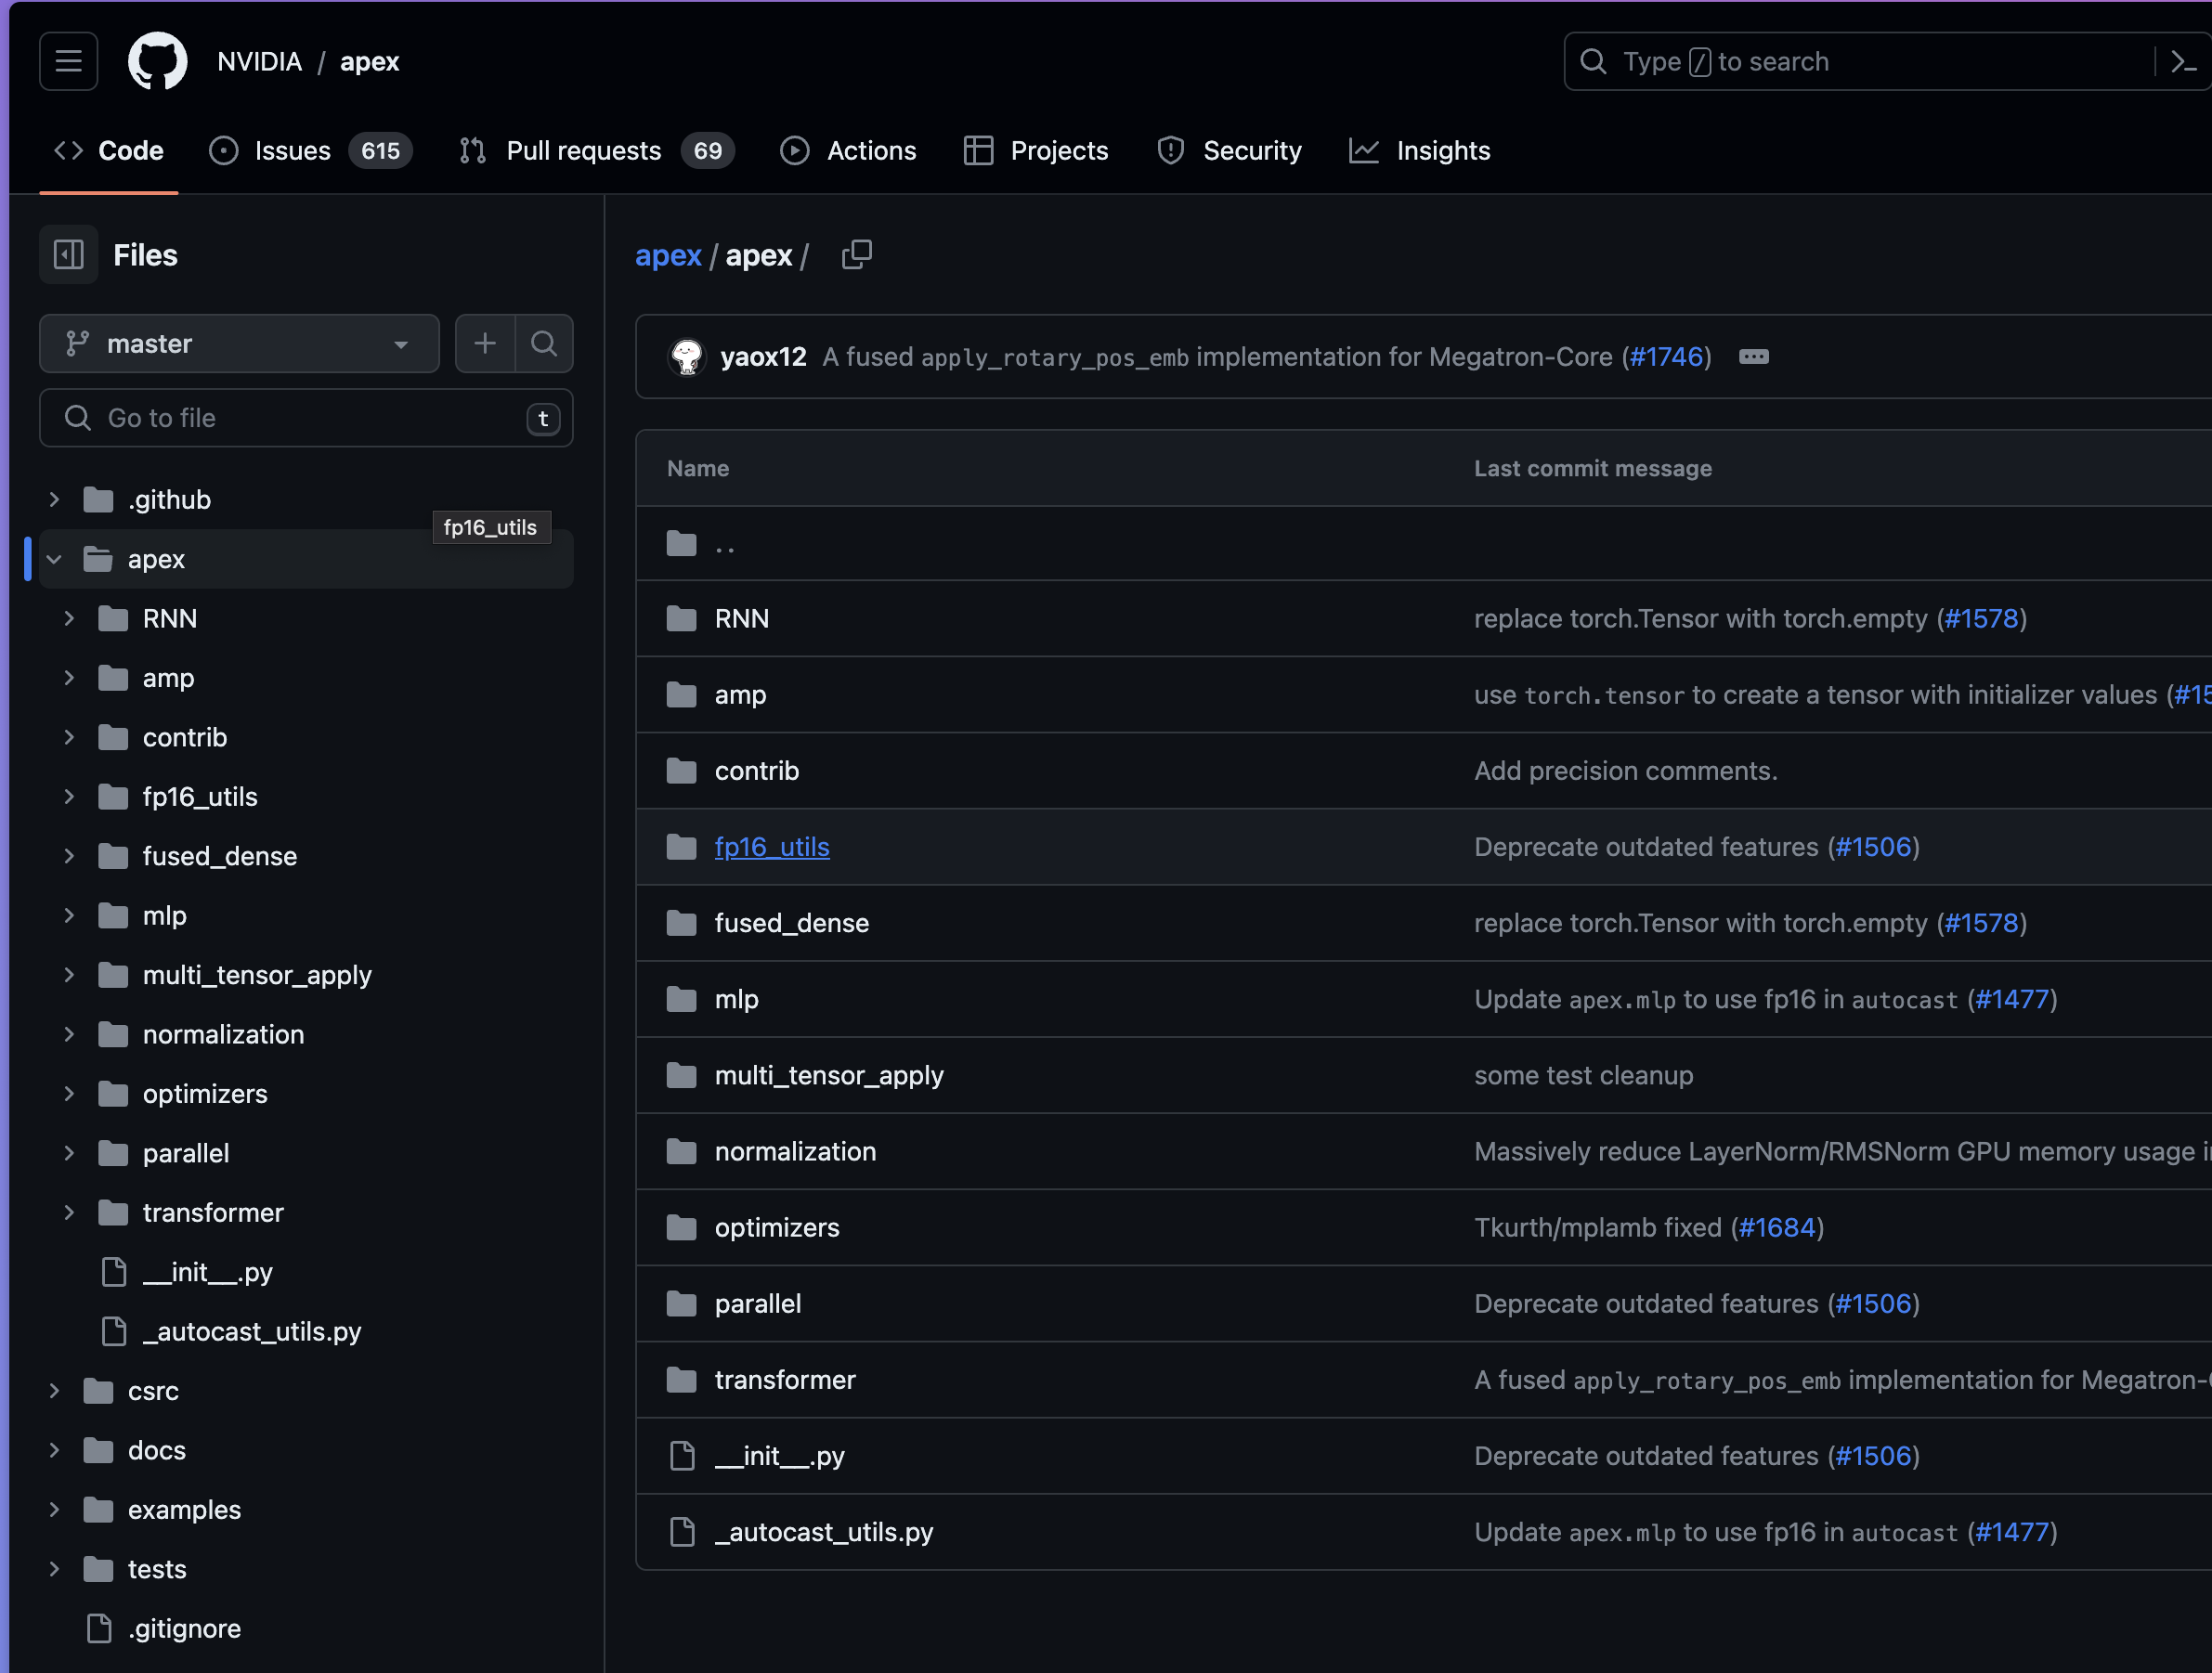
Task: Open the Code tab
Action: click(x=109, y=151)
